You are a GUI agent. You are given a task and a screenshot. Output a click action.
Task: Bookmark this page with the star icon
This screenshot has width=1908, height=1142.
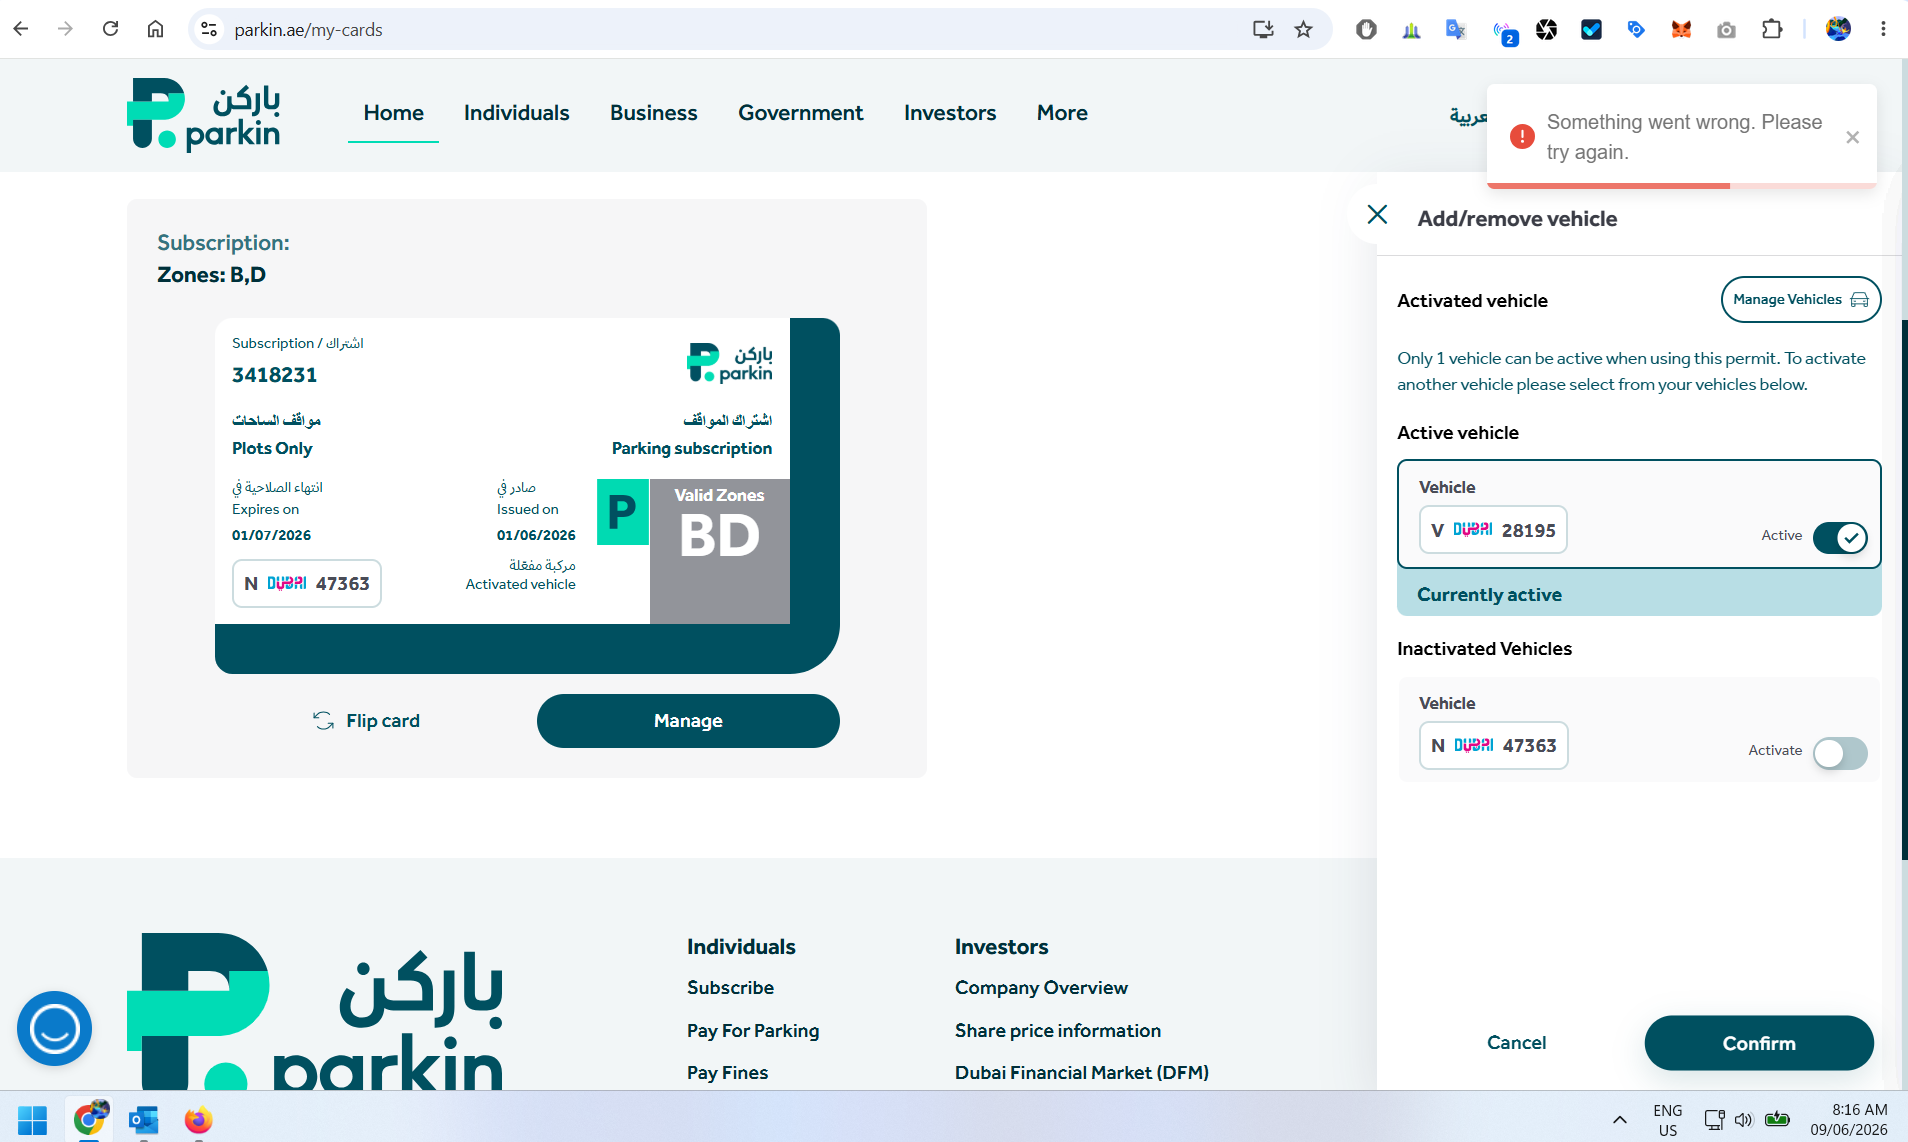tap(1303, 29)
